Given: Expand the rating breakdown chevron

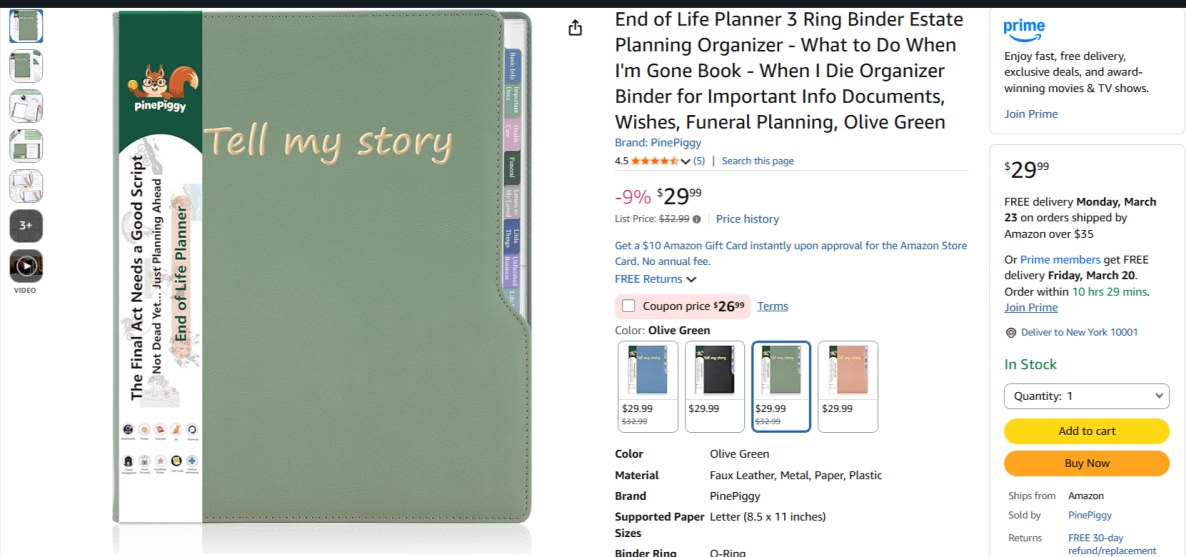Looking at the screenshot, I should (685, 161).
